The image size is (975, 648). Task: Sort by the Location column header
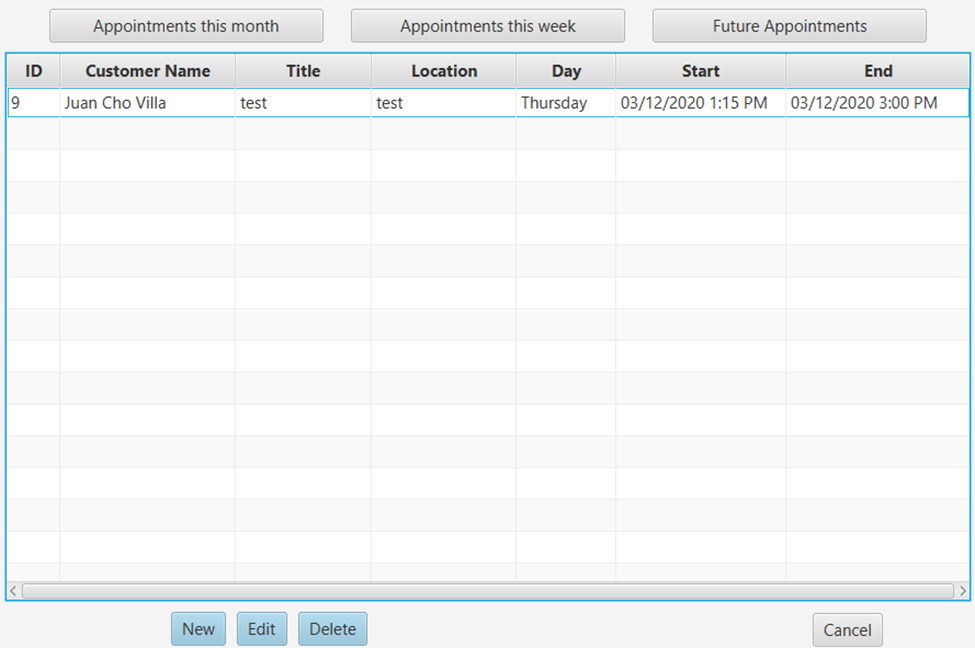443,71
